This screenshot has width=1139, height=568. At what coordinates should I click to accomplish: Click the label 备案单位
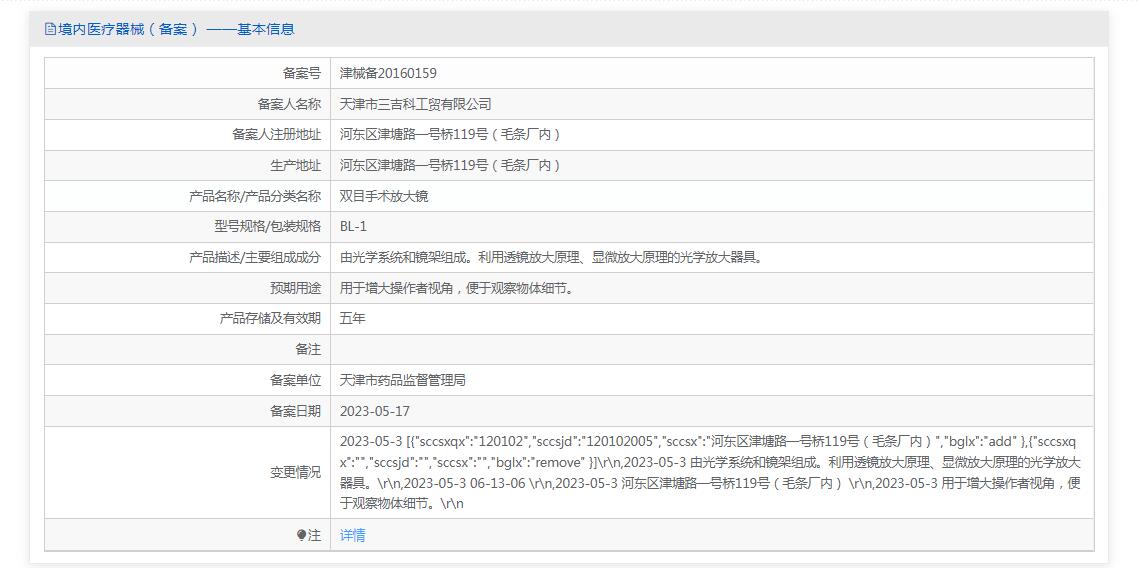click(x=296, y=380)
